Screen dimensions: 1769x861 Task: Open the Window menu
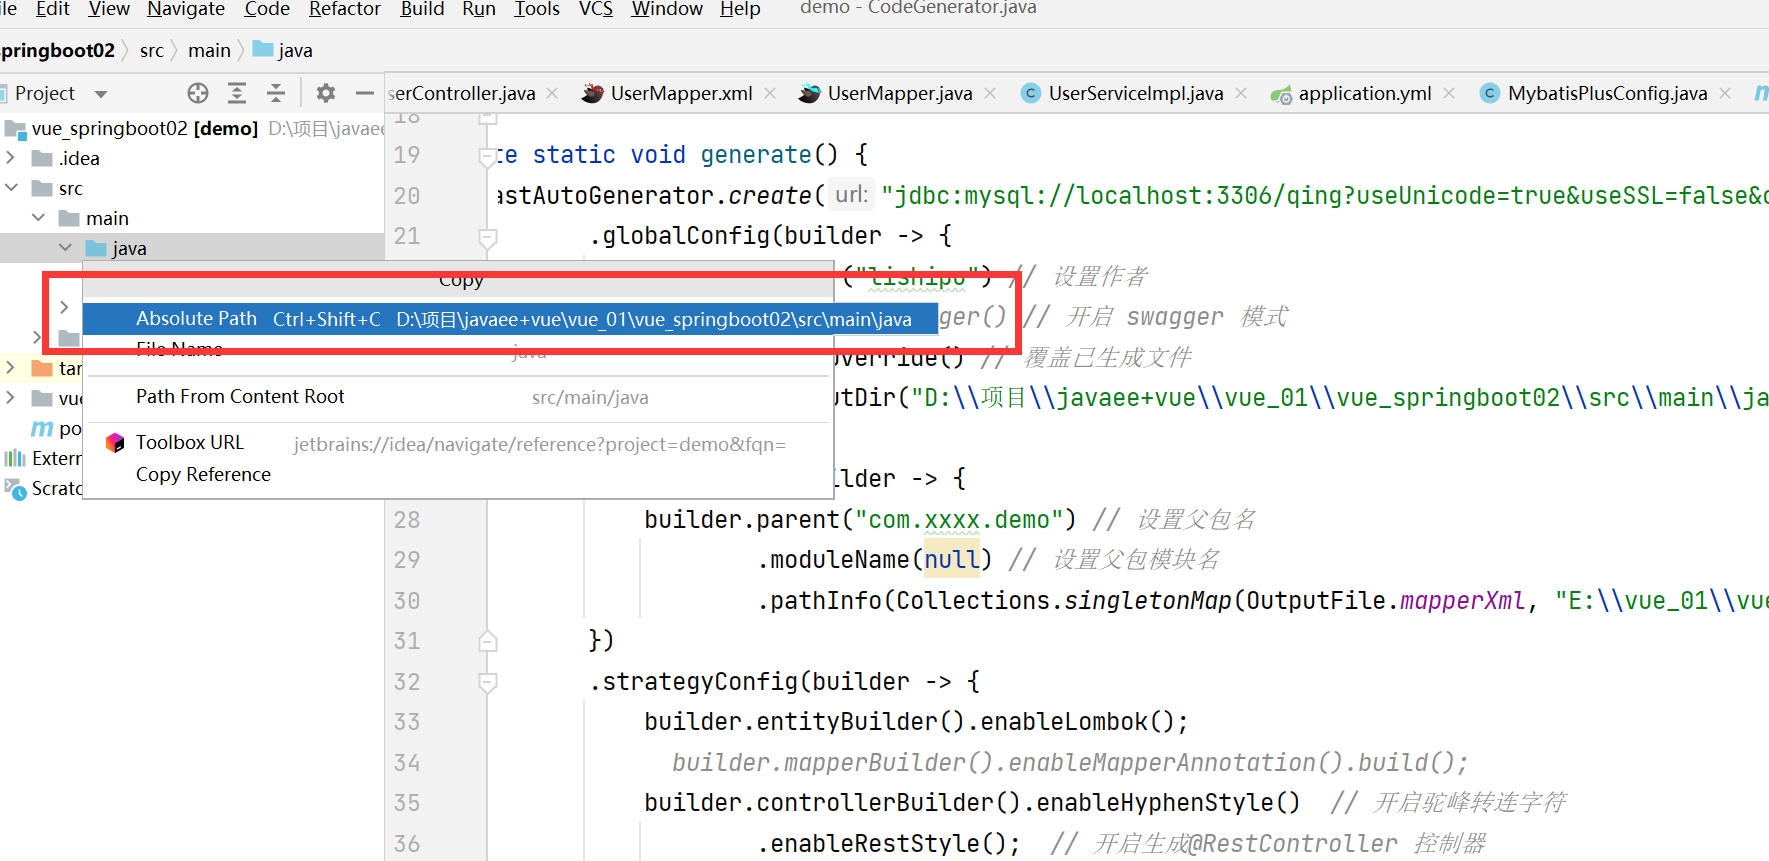tap(667, 9)
